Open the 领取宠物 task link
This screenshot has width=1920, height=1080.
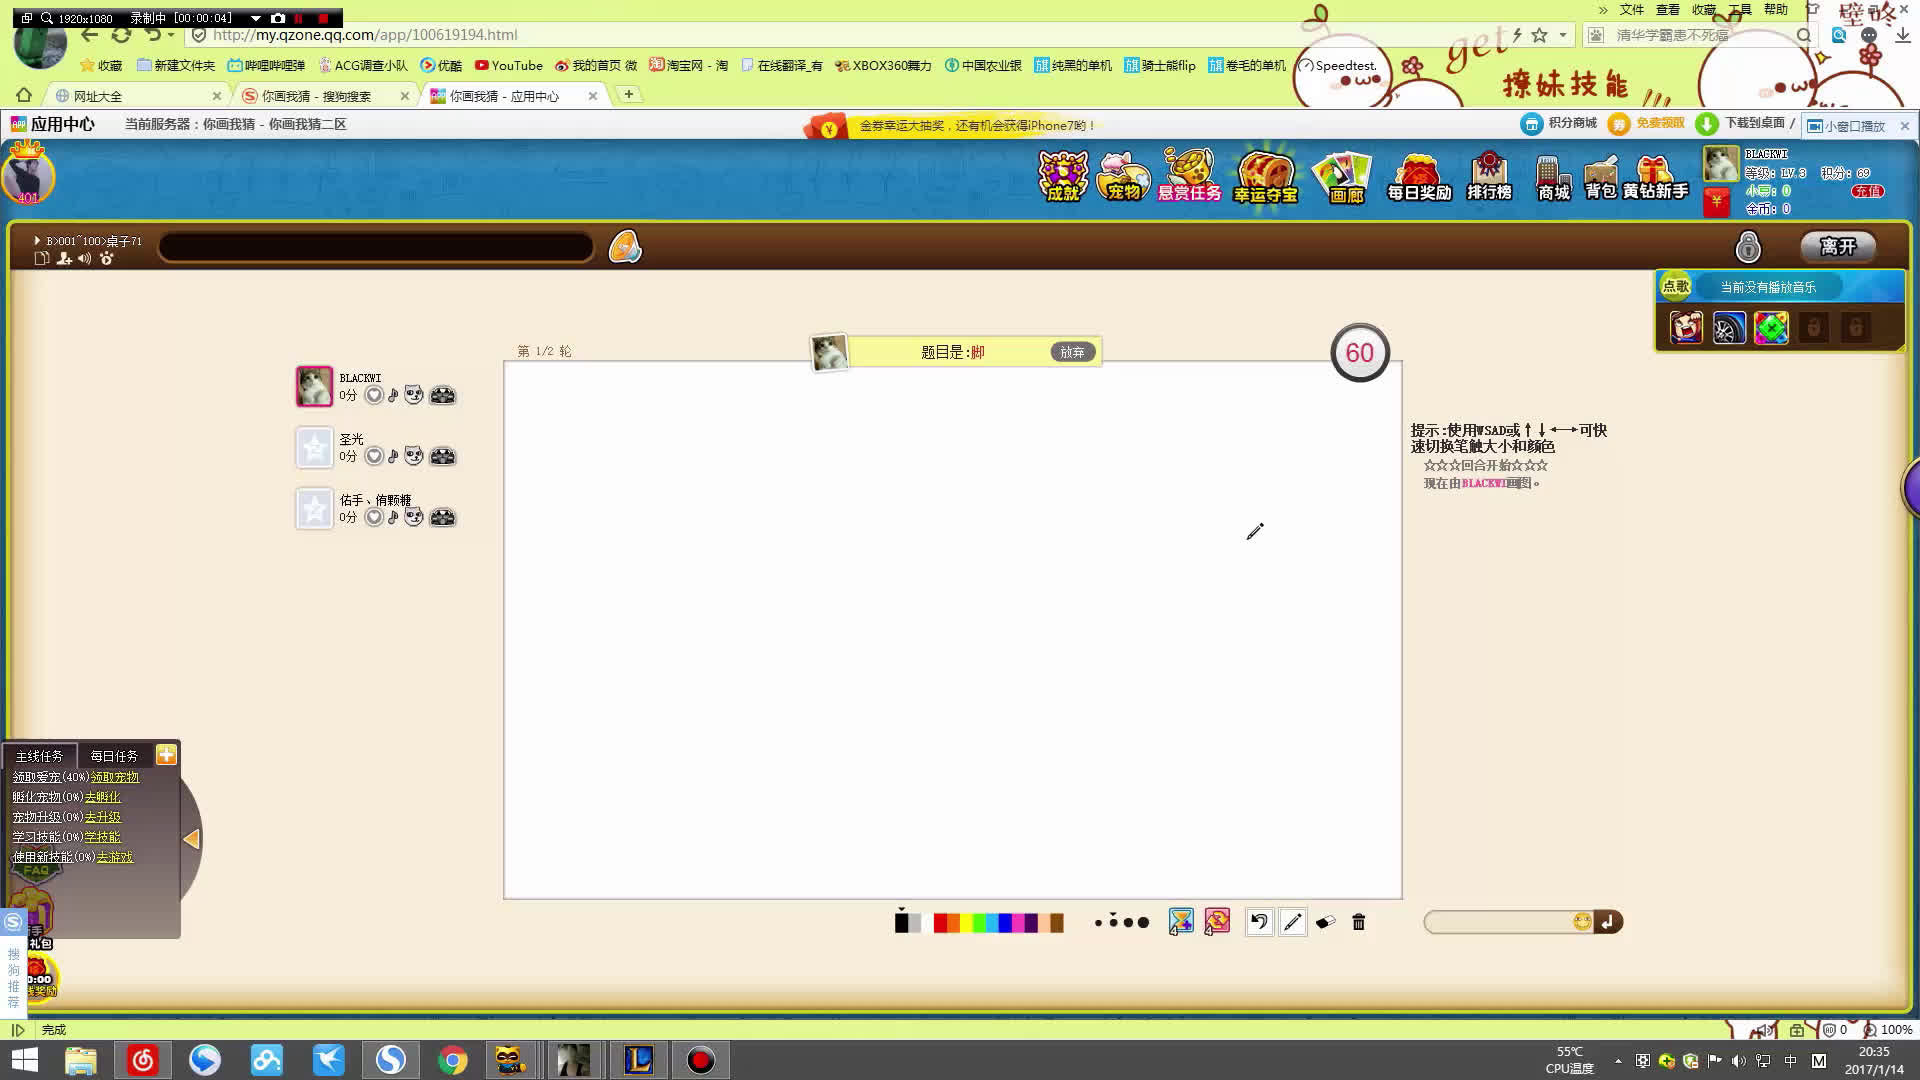[x=115, y=777]
